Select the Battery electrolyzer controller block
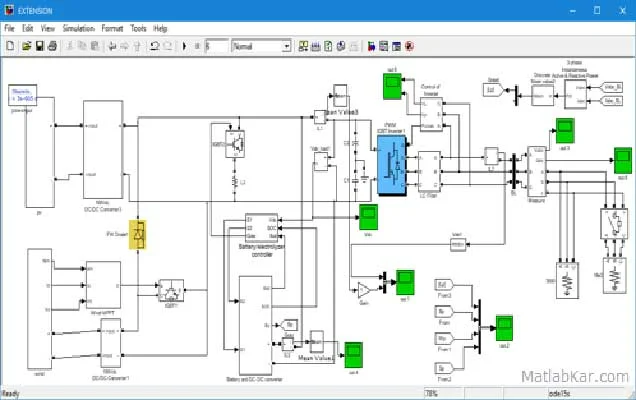The height and width of the screenshot is (400, 636). coord(262,228)
